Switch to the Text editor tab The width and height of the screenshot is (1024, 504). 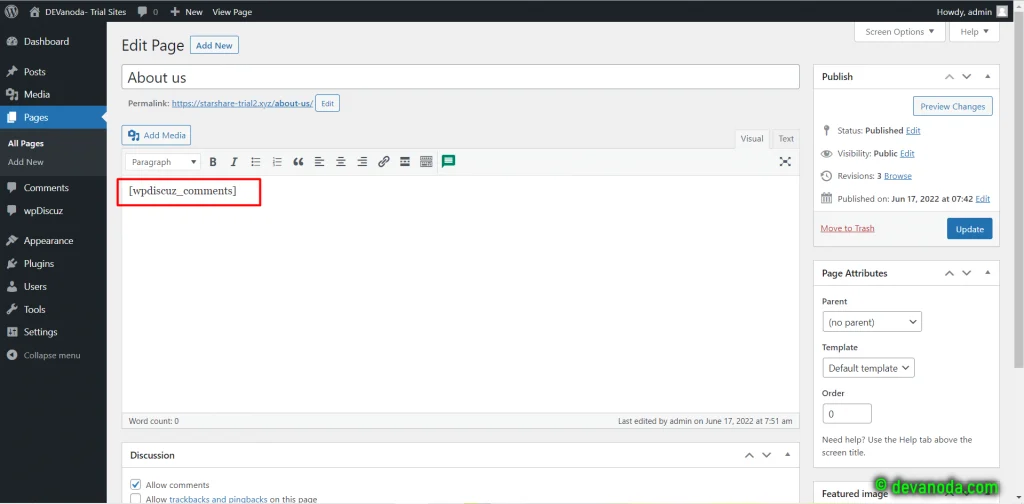786,138
